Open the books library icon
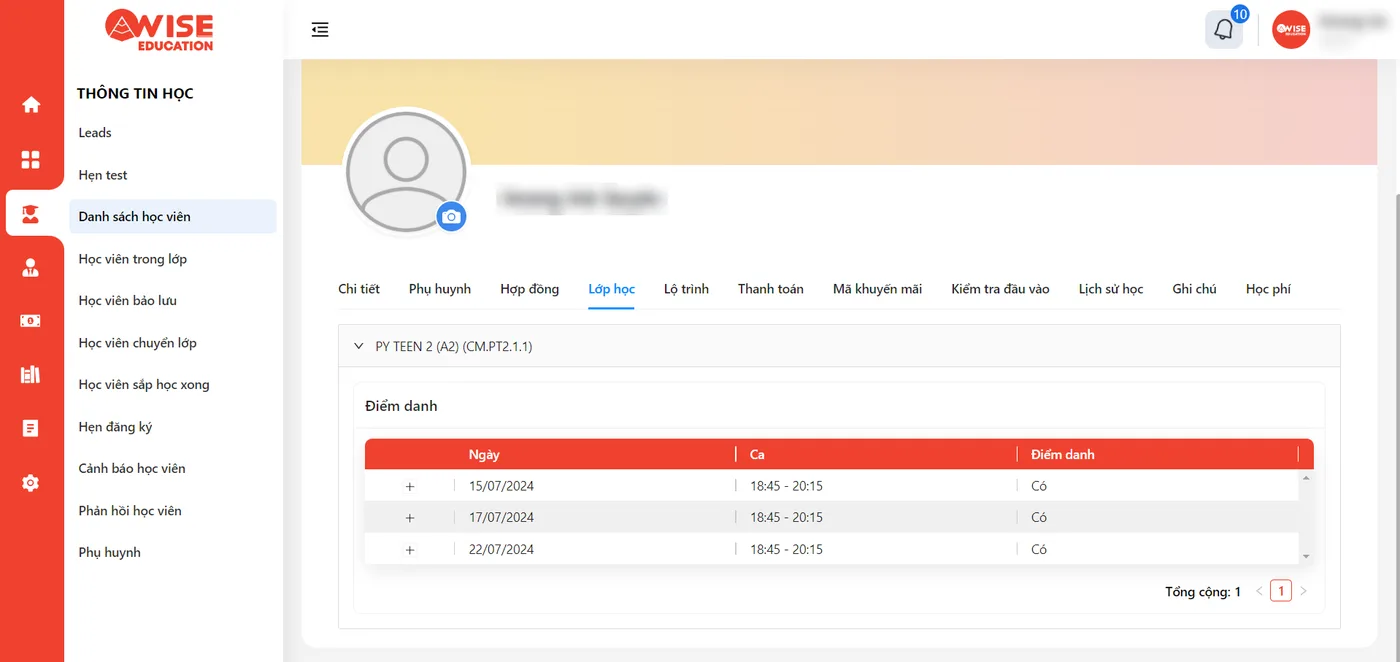 click(x=31, y=375)
